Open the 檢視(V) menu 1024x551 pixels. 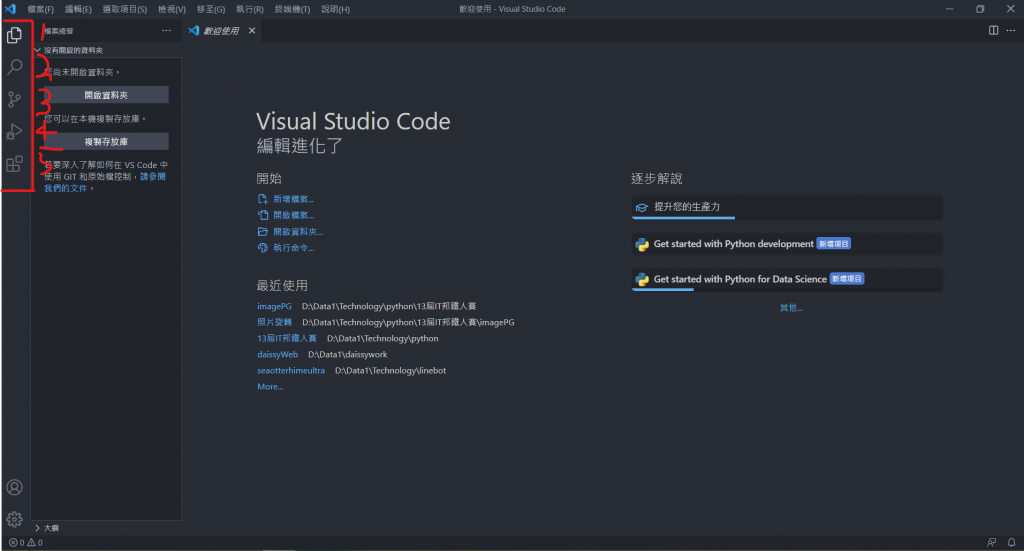pos(172,9)
